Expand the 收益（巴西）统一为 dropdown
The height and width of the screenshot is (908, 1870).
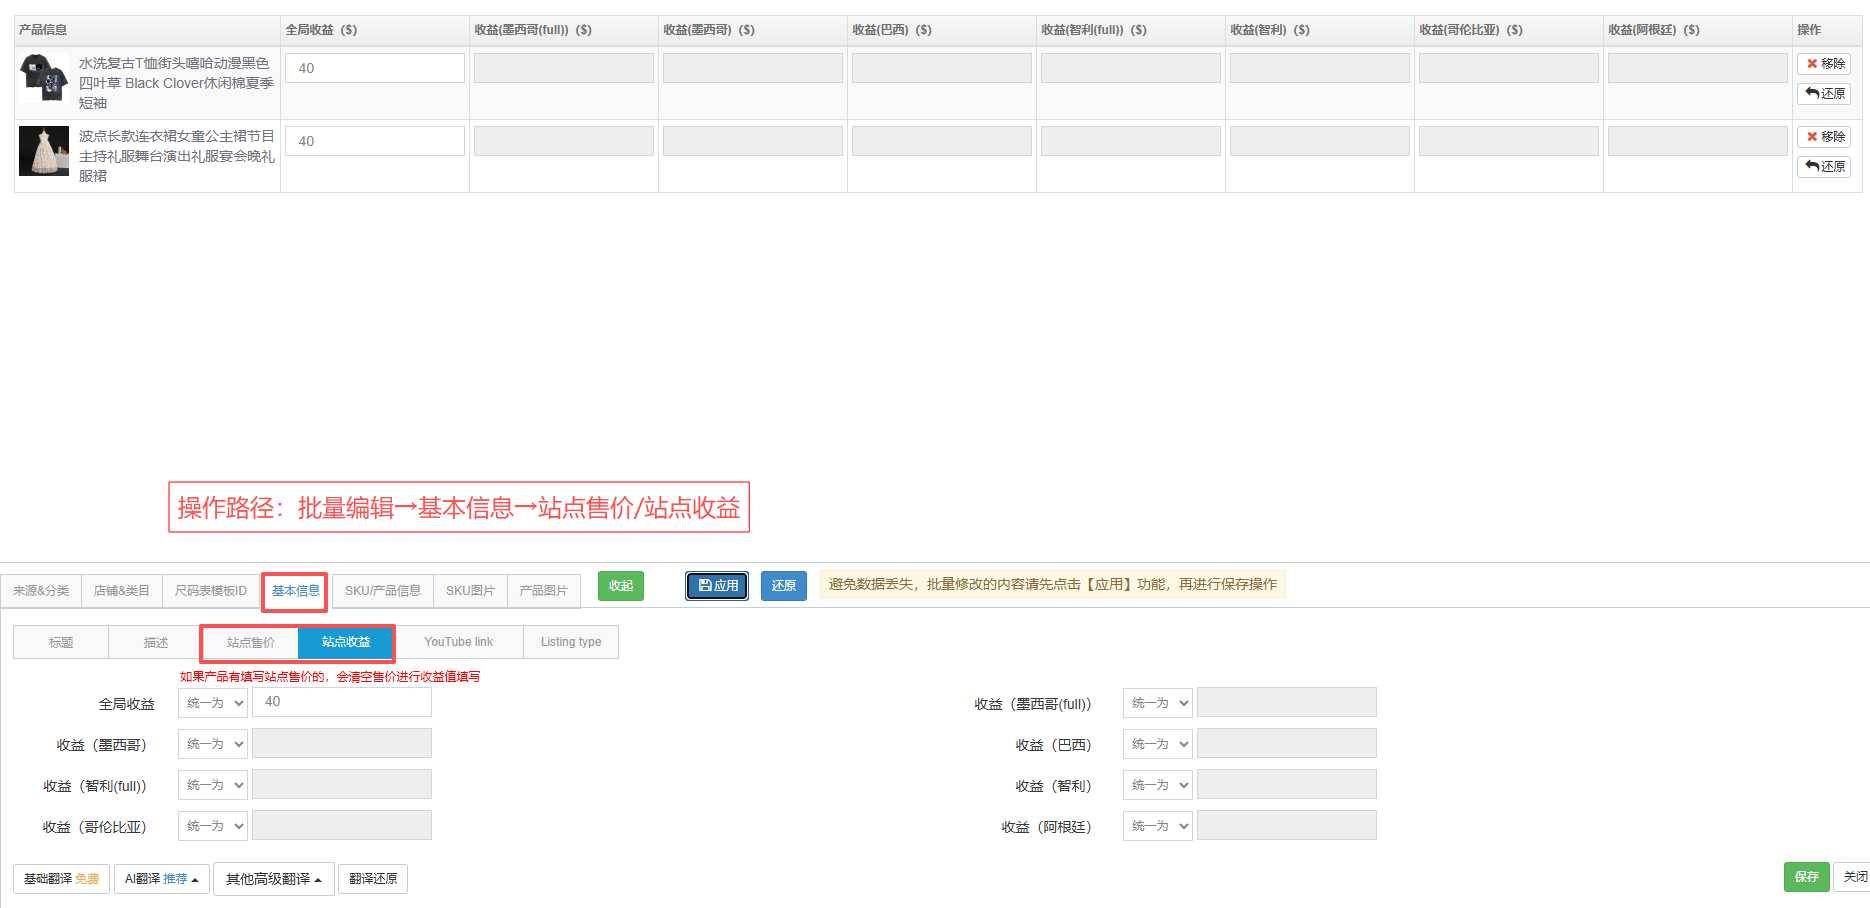click(1158, 744)
